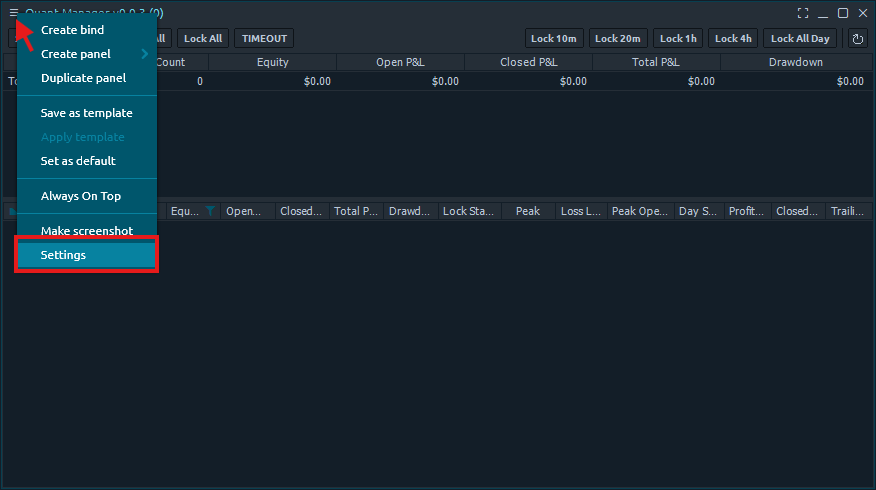The width and height of the screenshot is (876, 490).
Task: Toggle Always On Top option
Action: click(x=81, y=196)
